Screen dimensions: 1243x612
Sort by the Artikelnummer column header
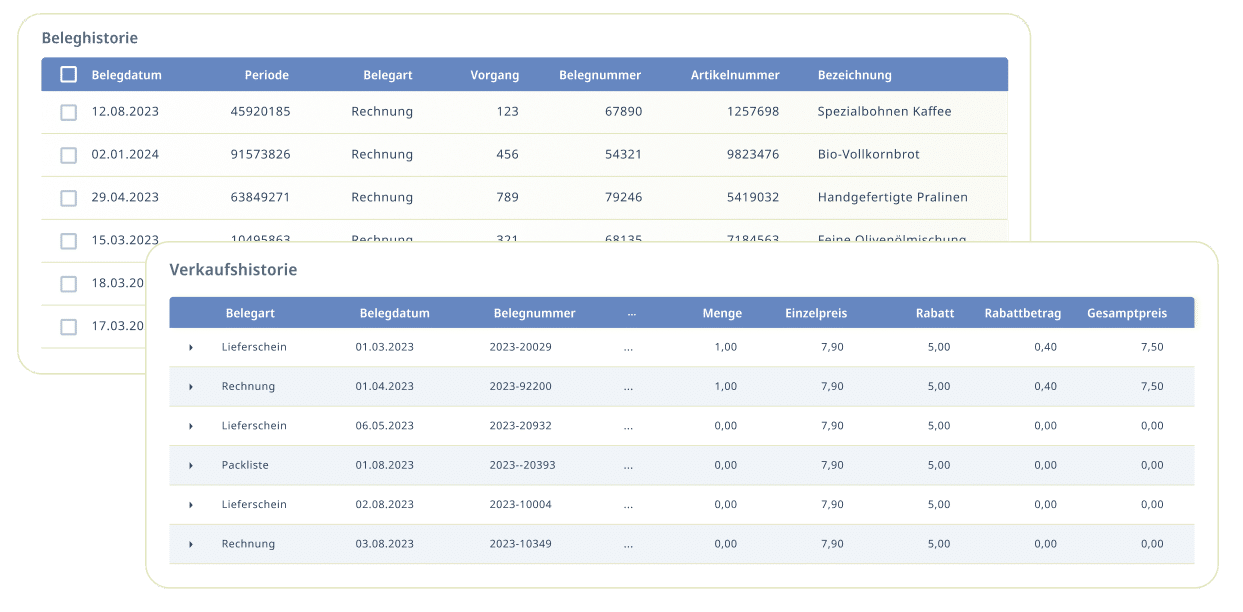coord(735,75)
